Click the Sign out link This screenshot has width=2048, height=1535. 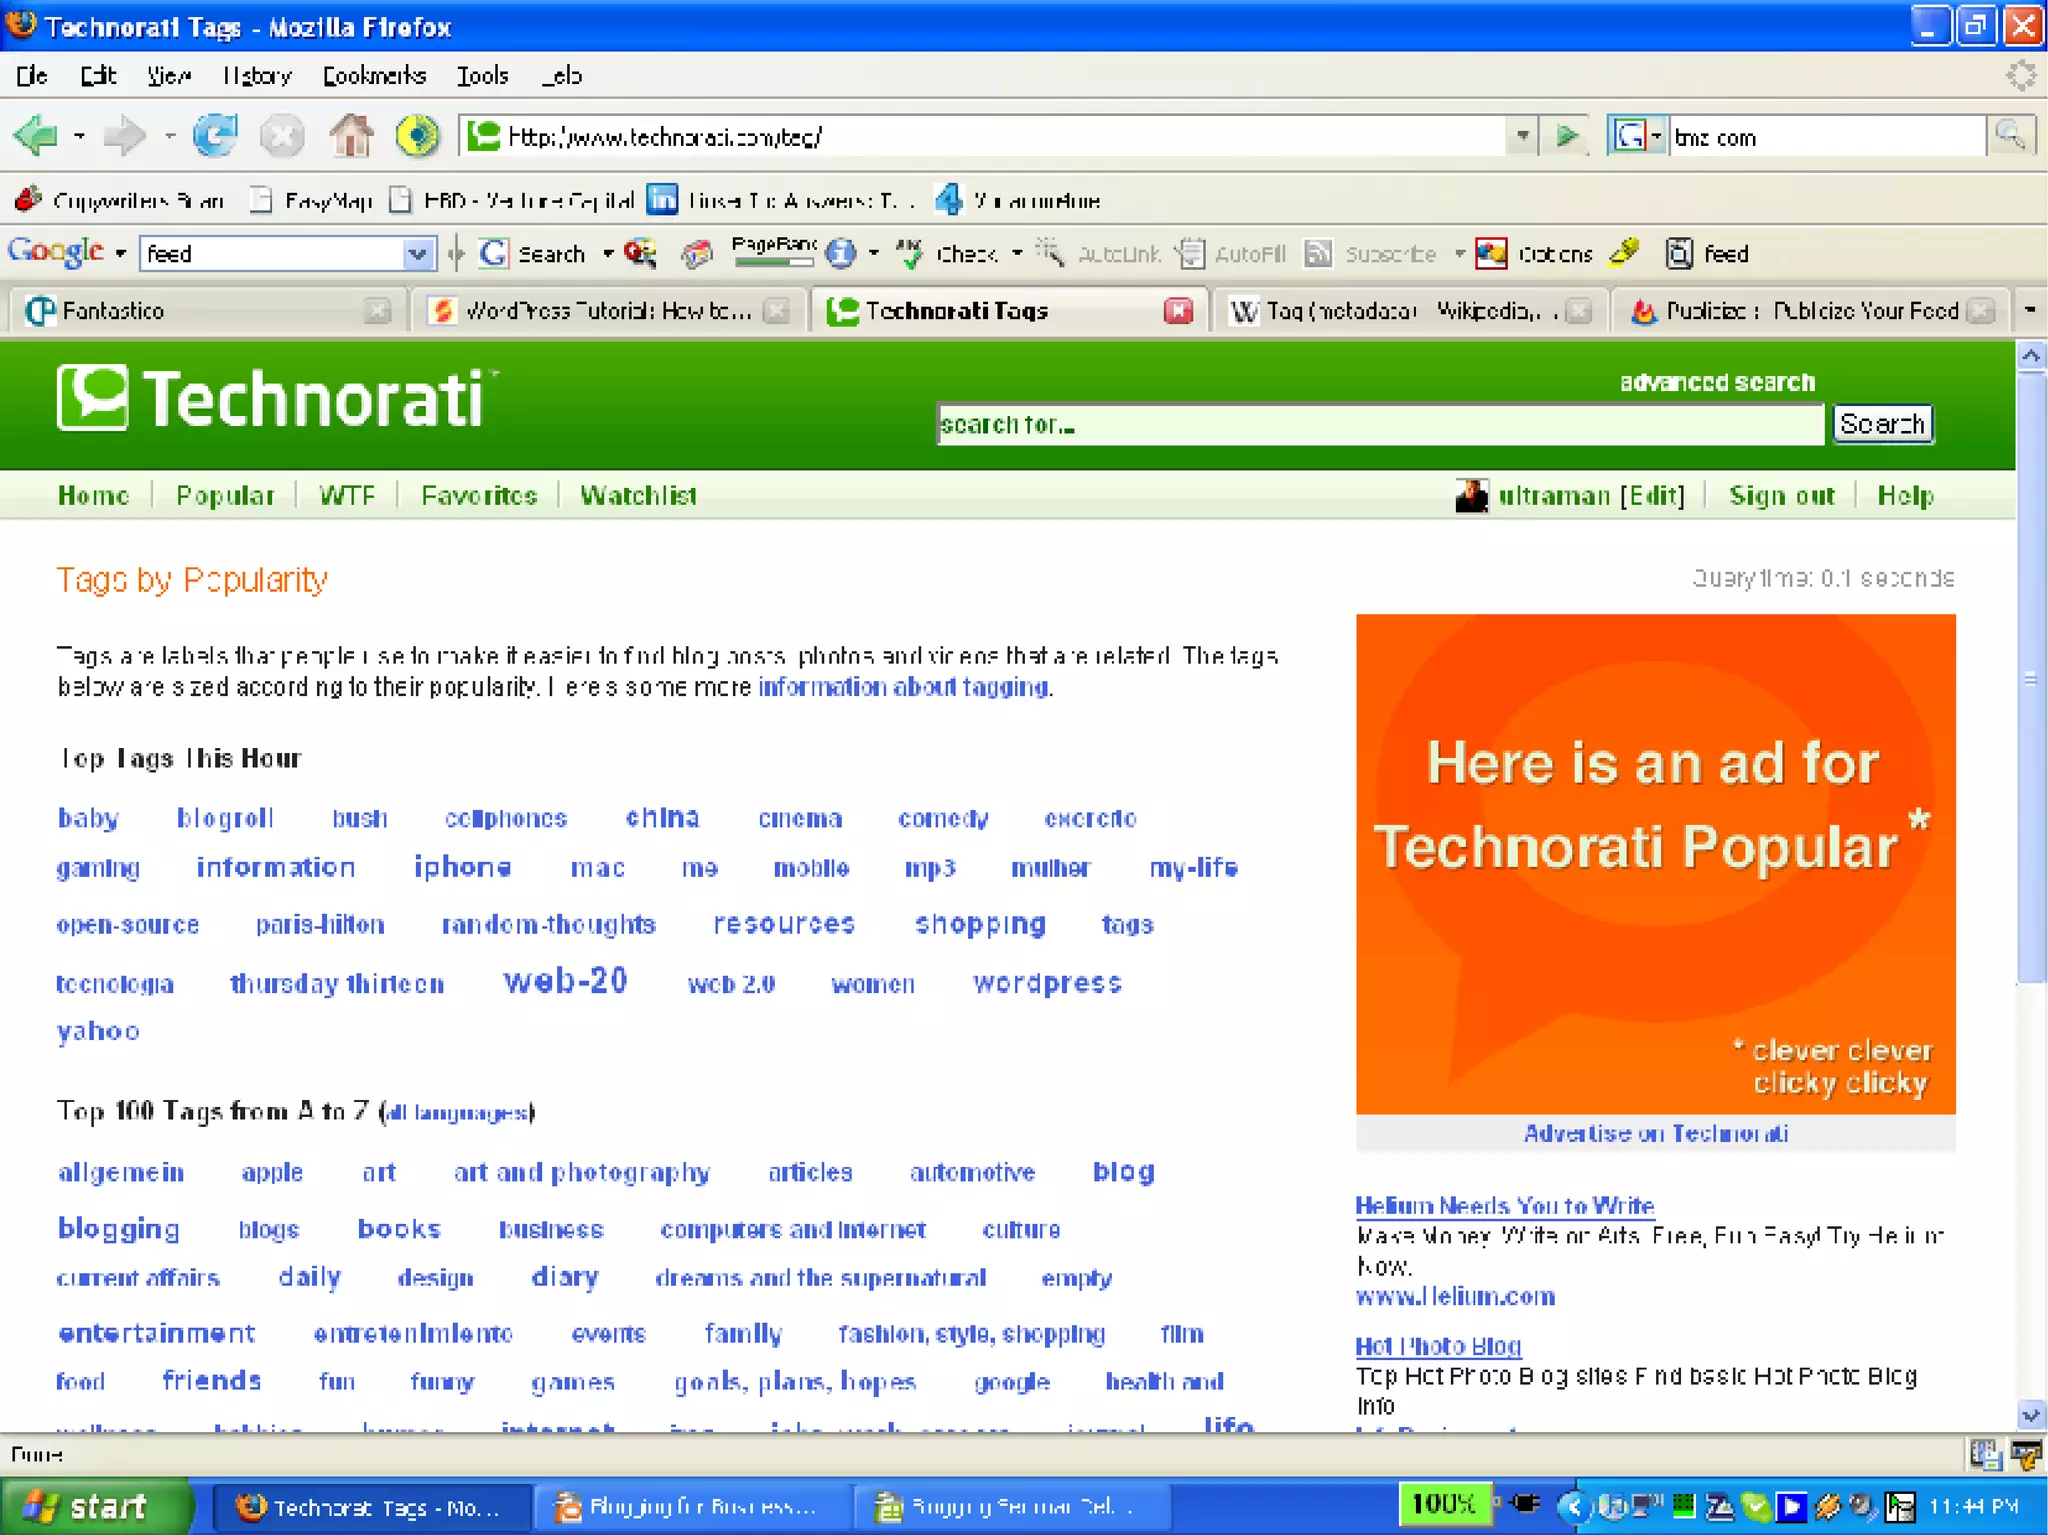(1781, 496)
